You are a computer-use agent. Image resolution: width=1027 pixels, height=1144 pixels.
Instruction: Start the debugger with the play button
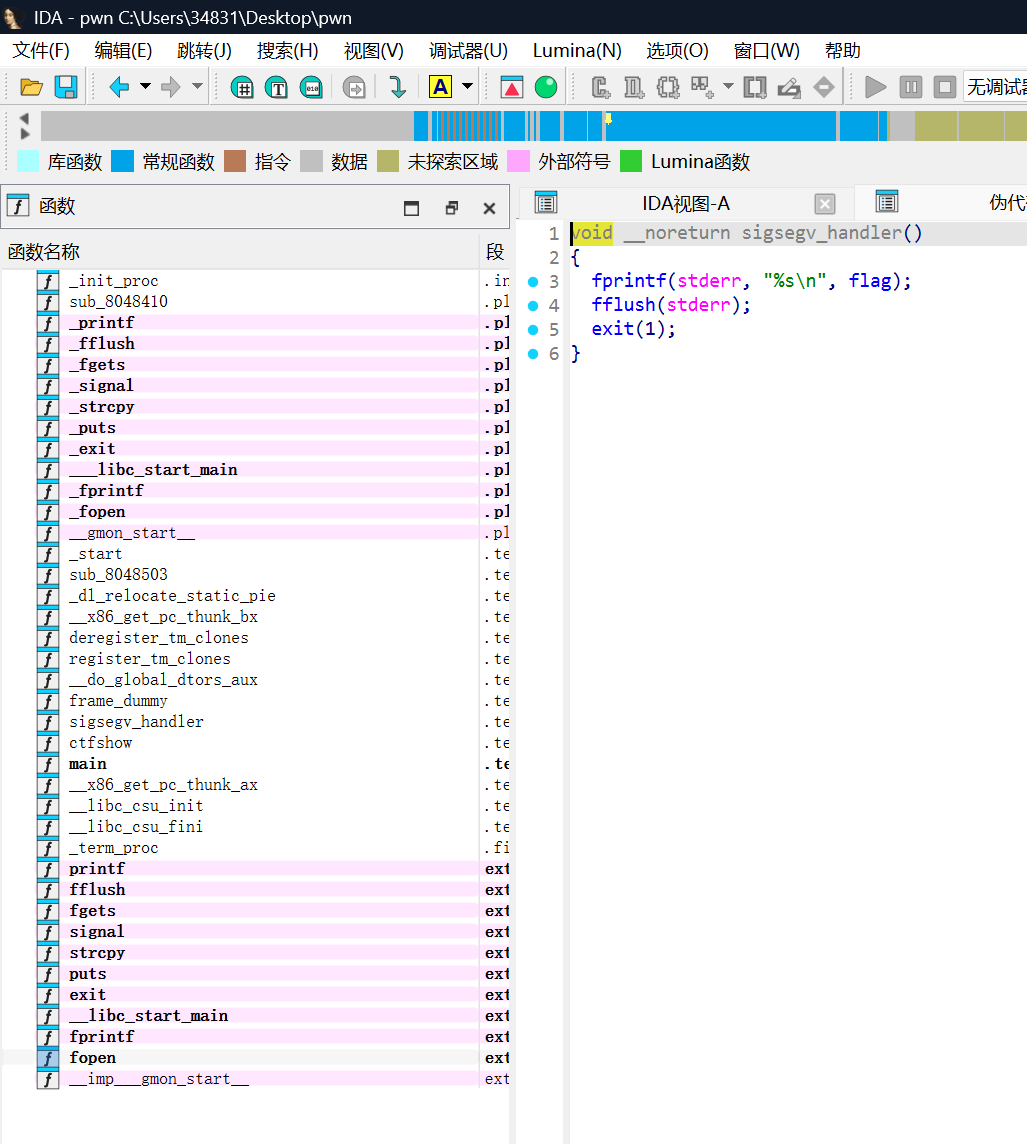tap(875, 88)
